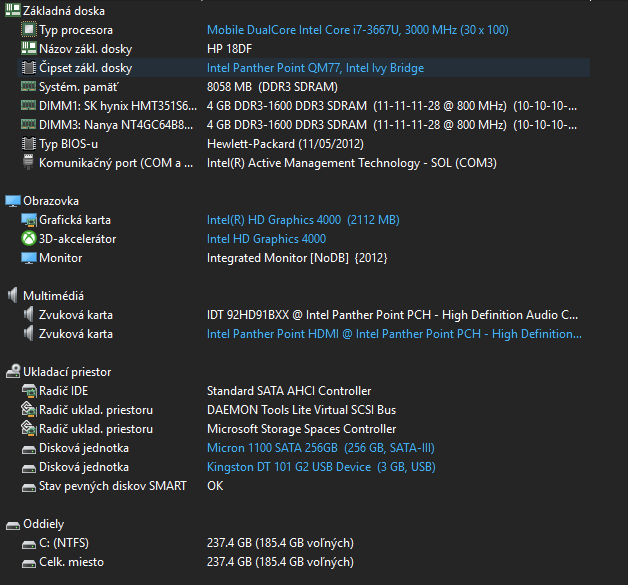Image resolution: width=628 pixels, height=585 pixels.
Task: Select the HP 18DF value
Action: 229,49
